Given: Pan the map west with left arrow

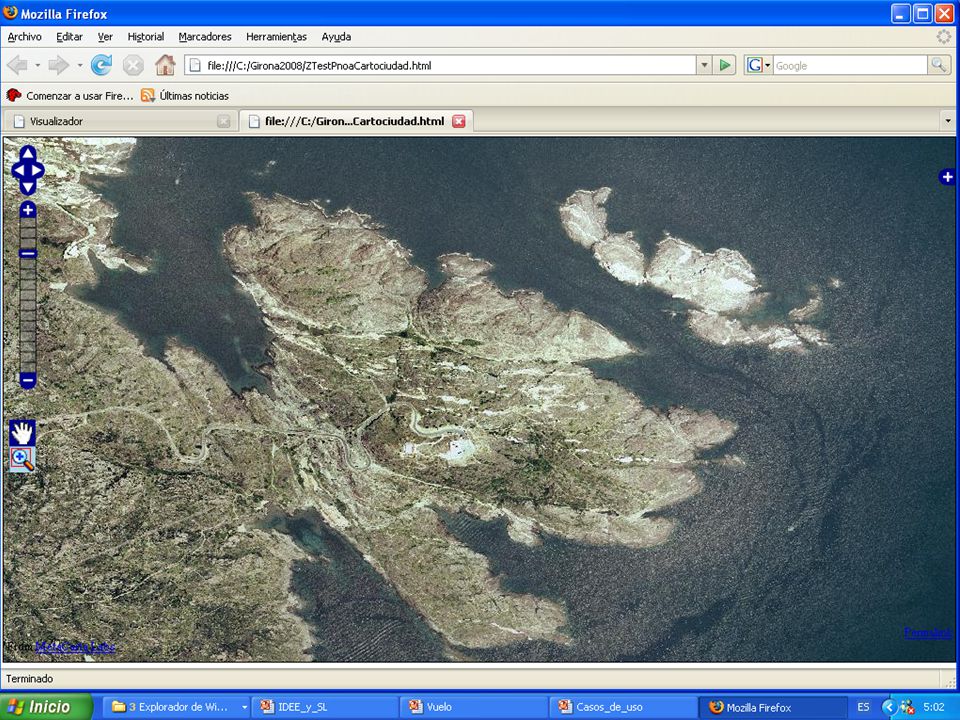Looking at the screenshot, I should 18,170.
